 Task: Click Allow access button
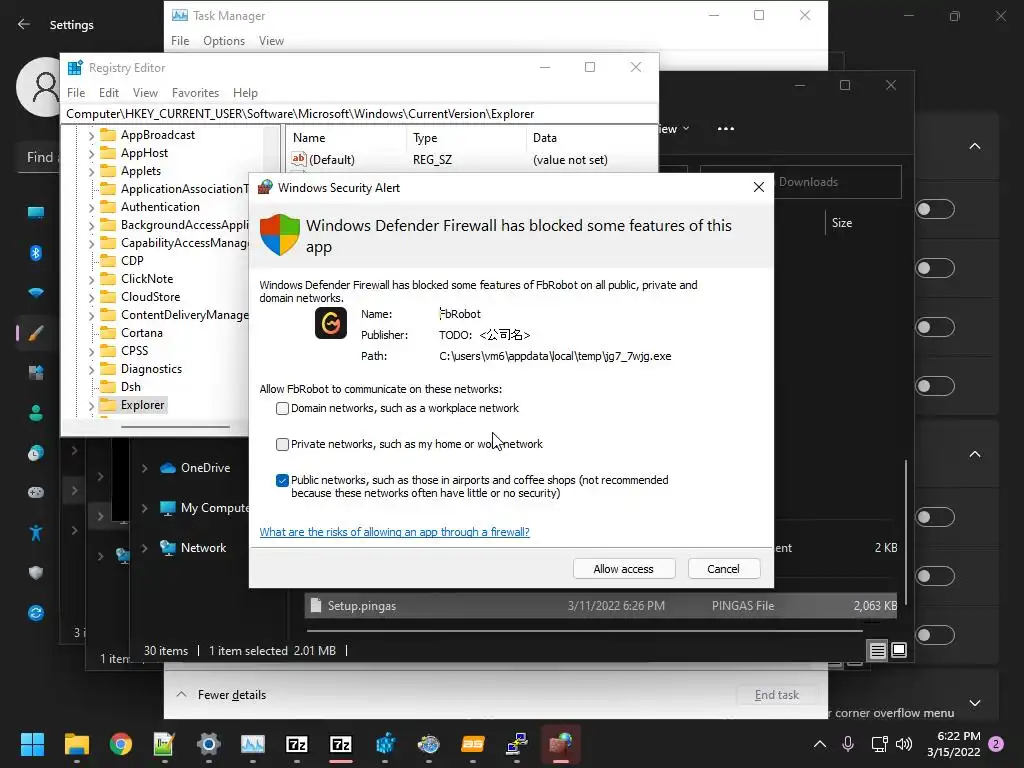point(624,569)
